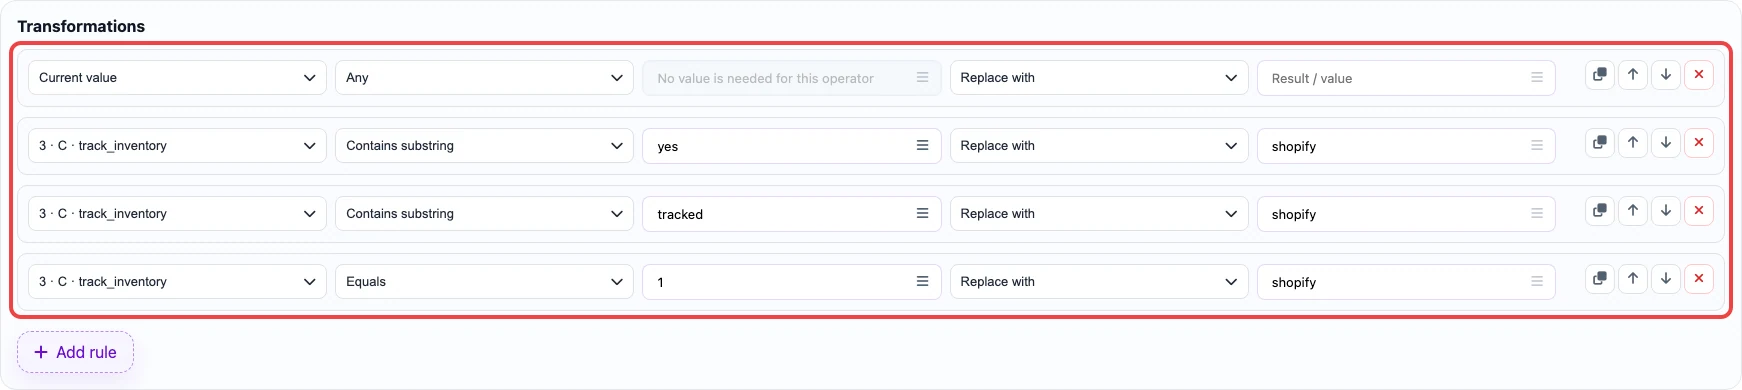Move the 'yes' rule down
Screen dimensions: 1742x390
[1666, 143]
